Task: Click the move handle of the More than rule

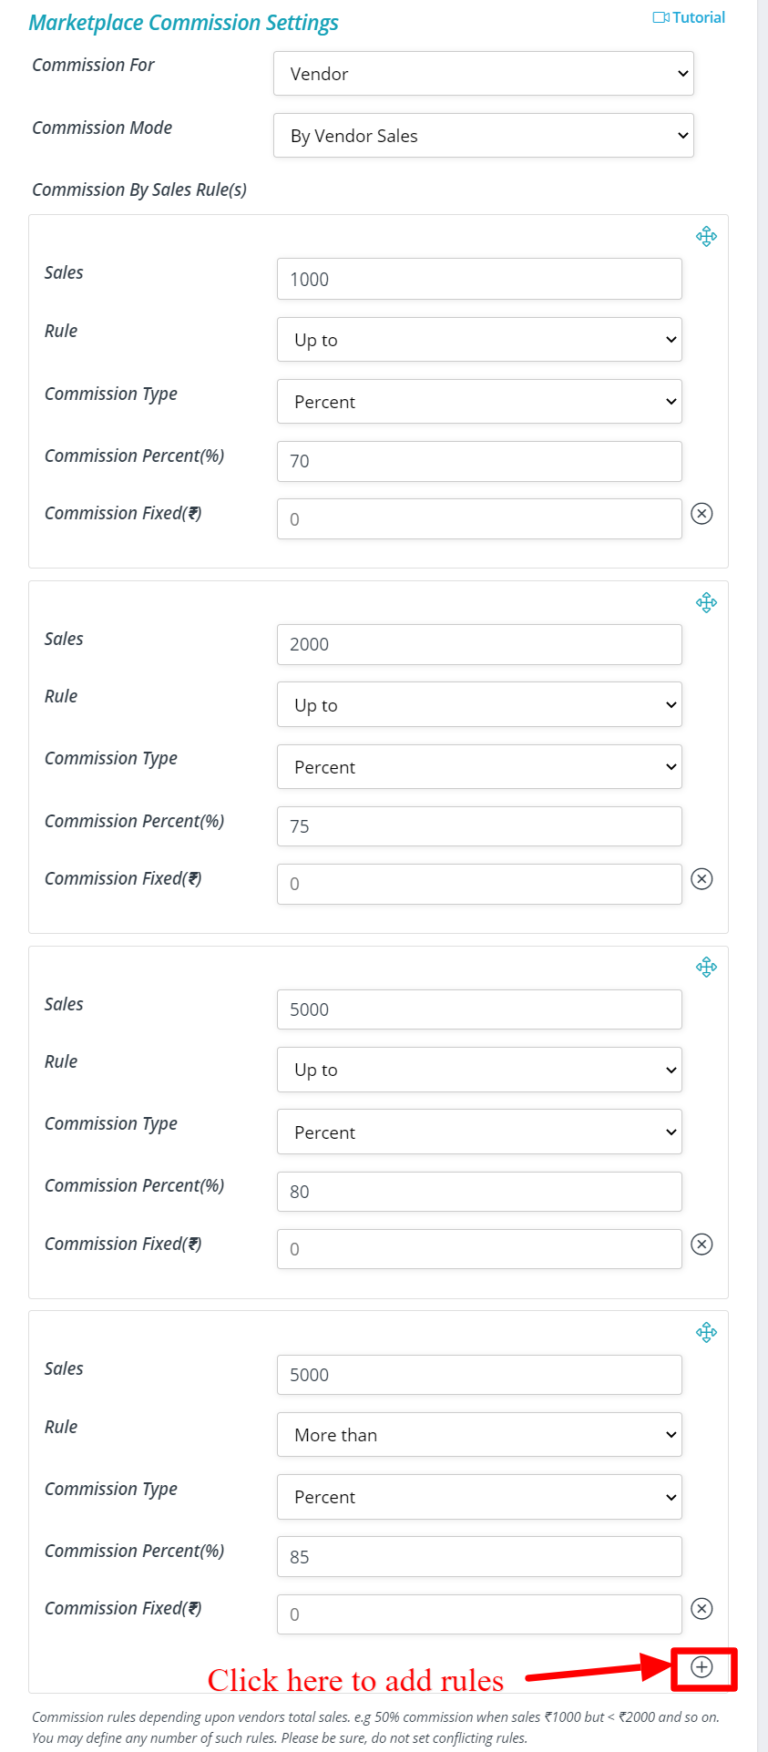Action: (706, 1332)
